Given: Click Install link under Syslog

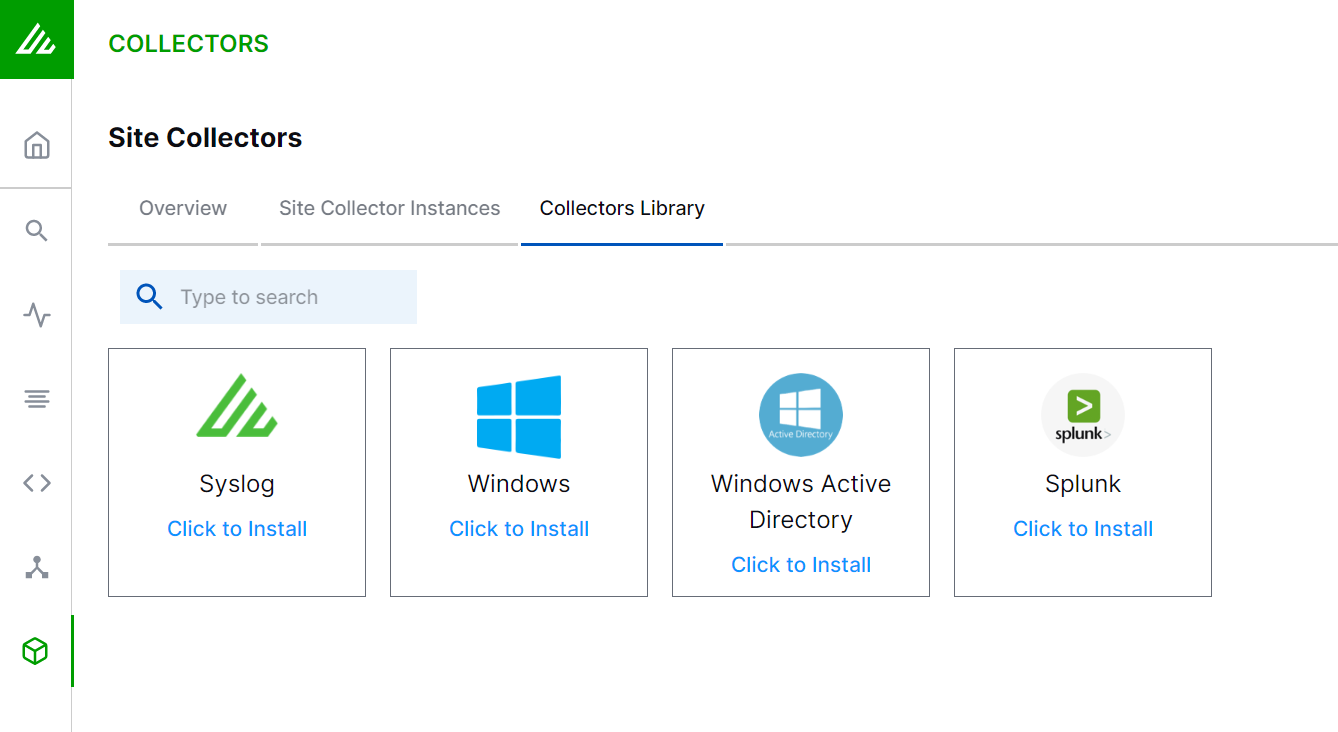Looking at the screenshot, I should coord(237,529).
